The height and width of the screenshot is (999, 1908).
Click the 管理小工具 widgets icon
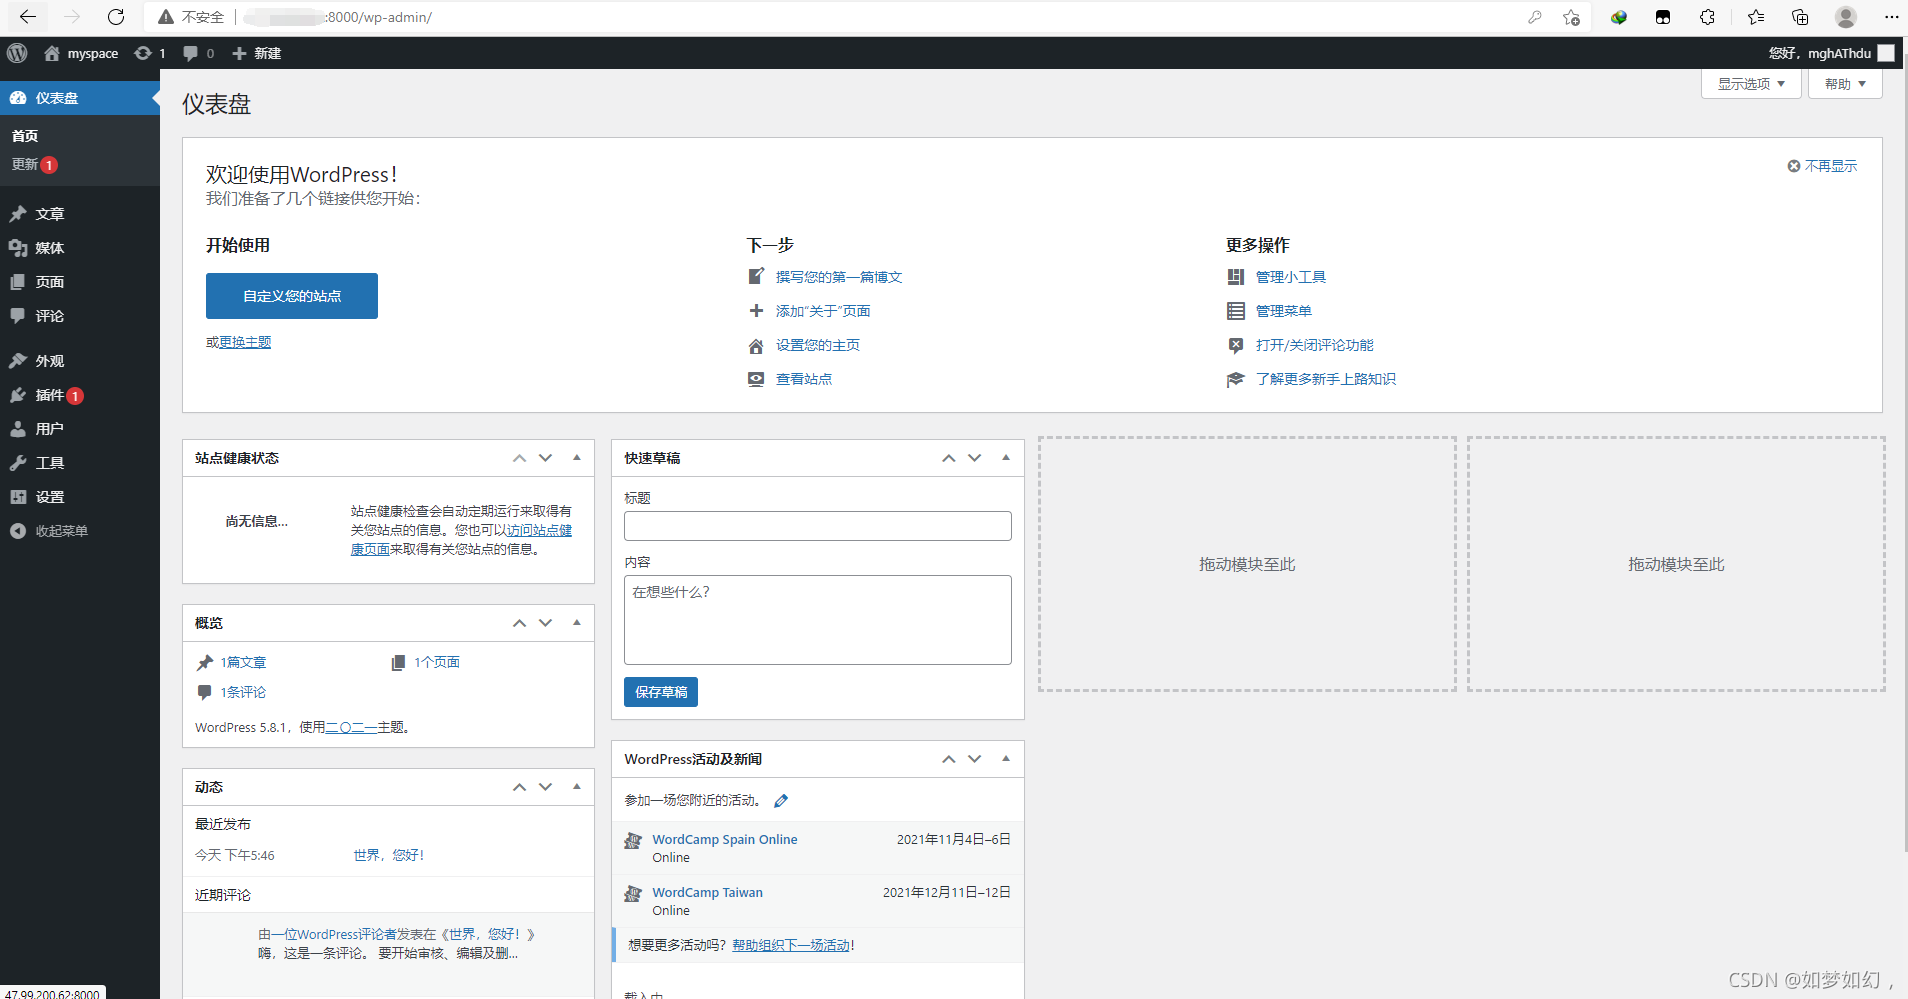point(1236,277)
